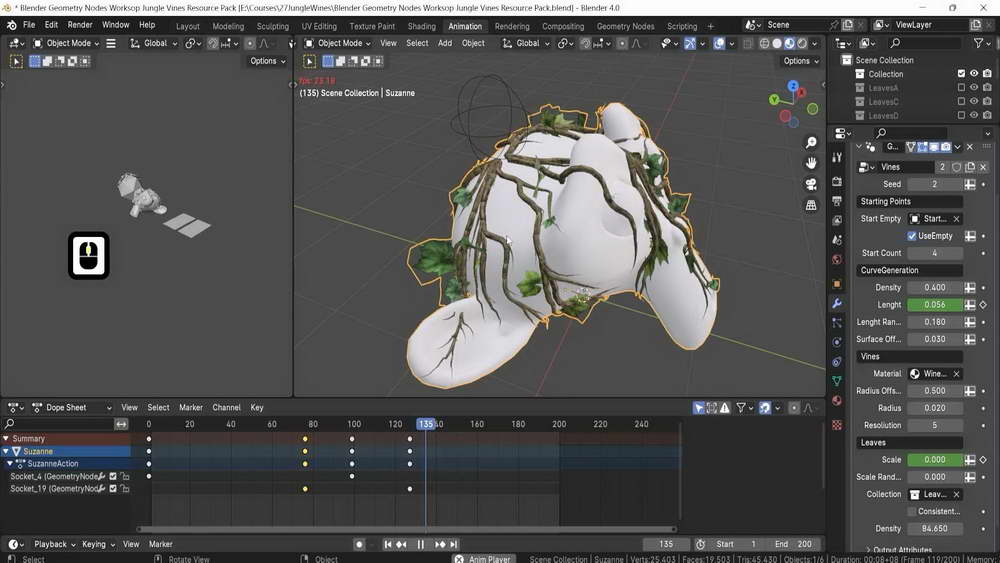Open the Keying dropdown in timeline footer
1000x563 pixels.
(x=98, y=545)
